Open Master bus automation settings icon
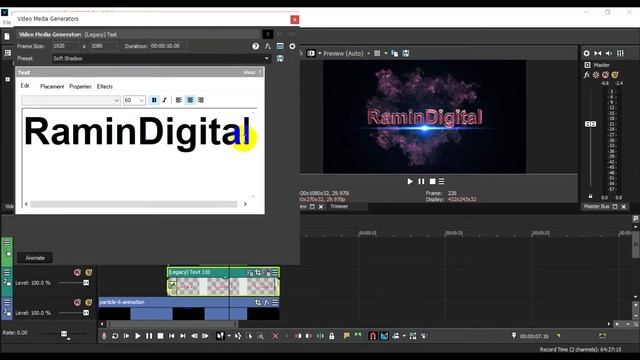Image resolution: width=640 pixels, height=360 pixels. tap(596, 75)
